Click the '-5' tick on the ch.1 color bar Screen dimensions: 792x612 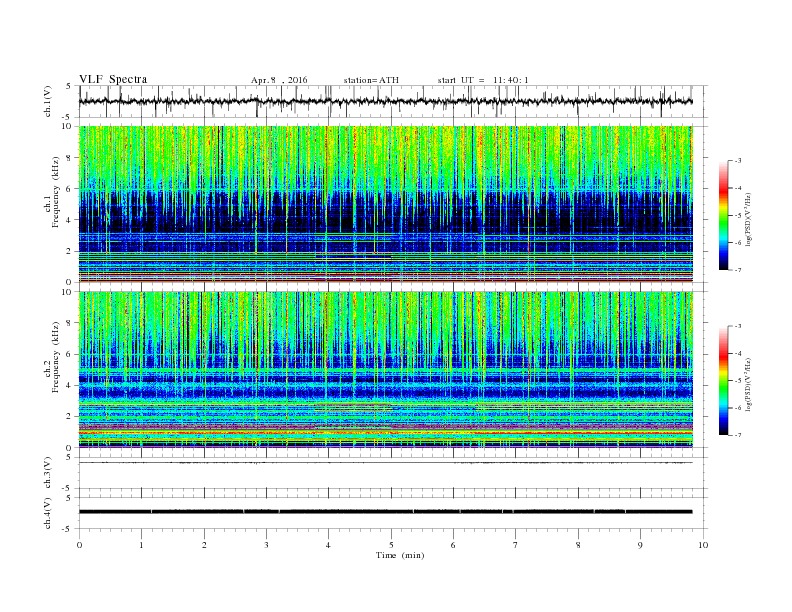pyautogui.click(x=738, y=216)
